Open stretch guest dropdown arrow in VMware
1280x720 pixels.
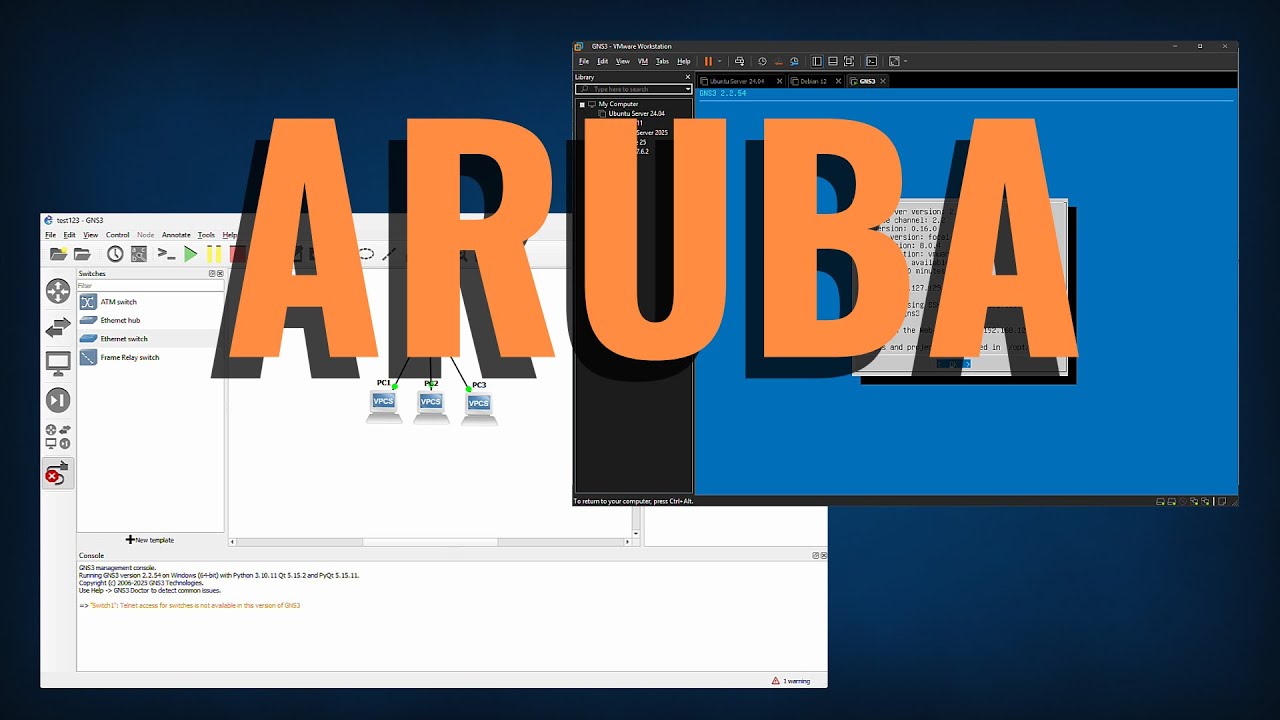pyautogui.click(x=905, y=61)
